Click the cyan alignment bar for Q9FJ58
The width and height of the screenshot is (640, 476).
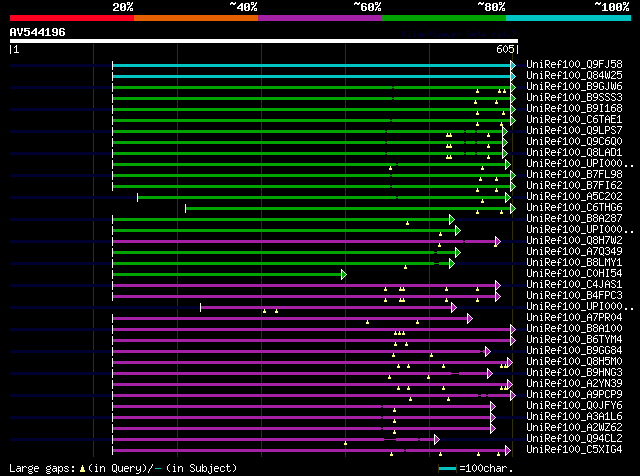(312, 65)
